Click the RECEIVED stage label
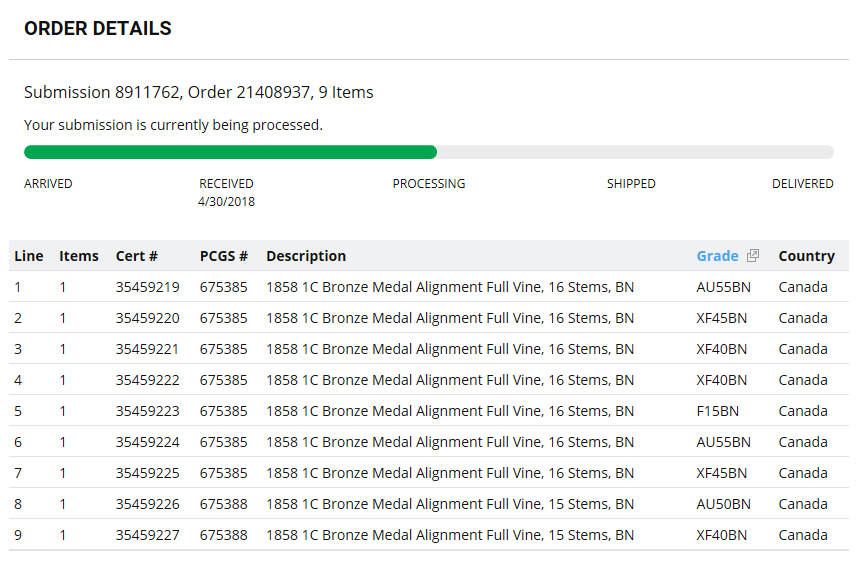 (226, 184)
